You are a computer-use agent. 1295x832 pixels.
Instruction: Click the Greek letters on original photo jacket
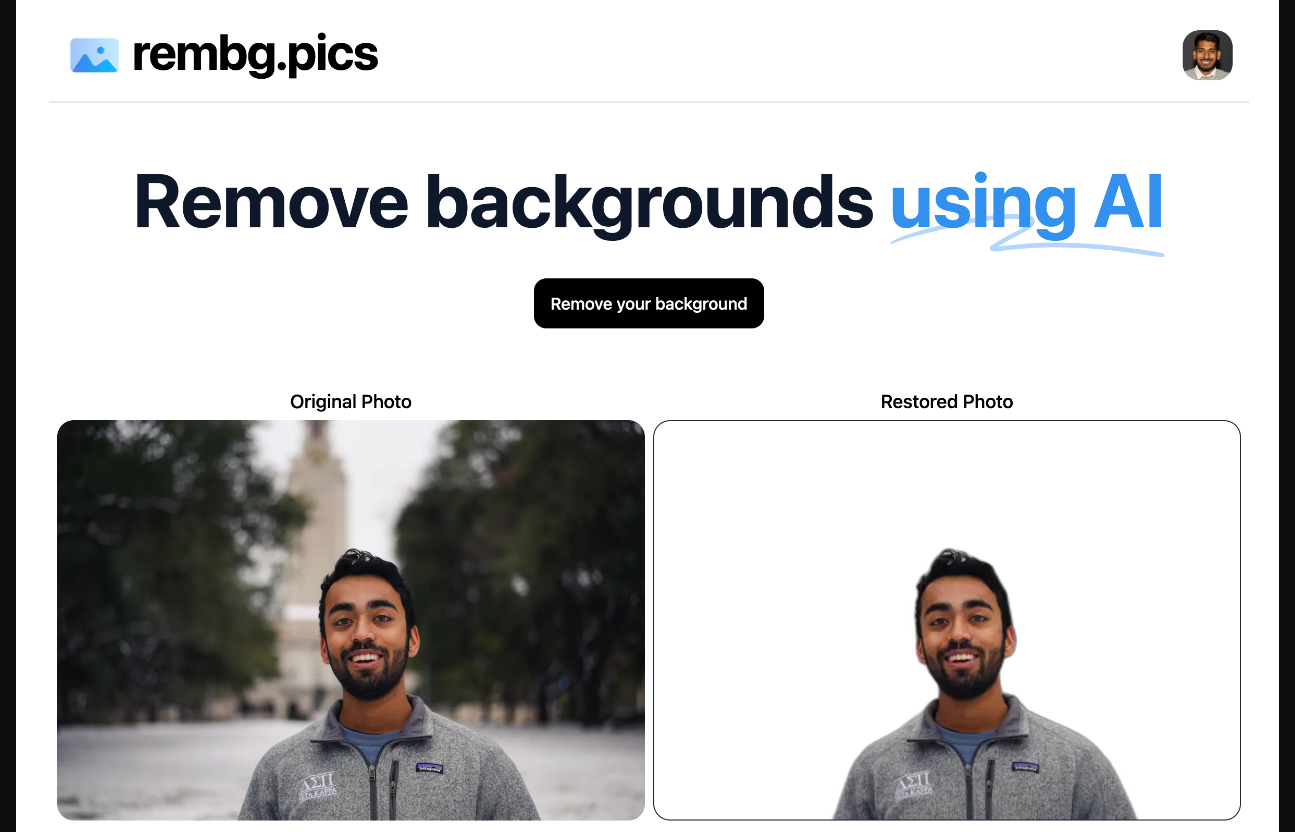click(318, 786)
